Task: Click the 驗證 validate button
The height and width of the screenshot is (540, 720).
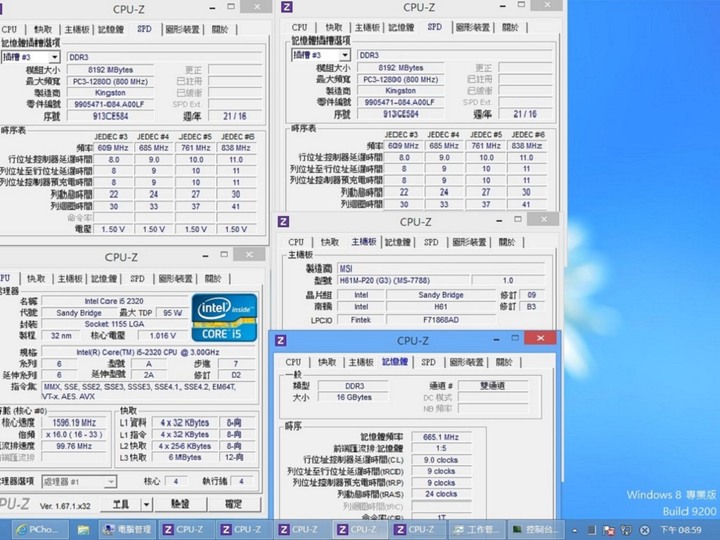Action: pos(180,504)
